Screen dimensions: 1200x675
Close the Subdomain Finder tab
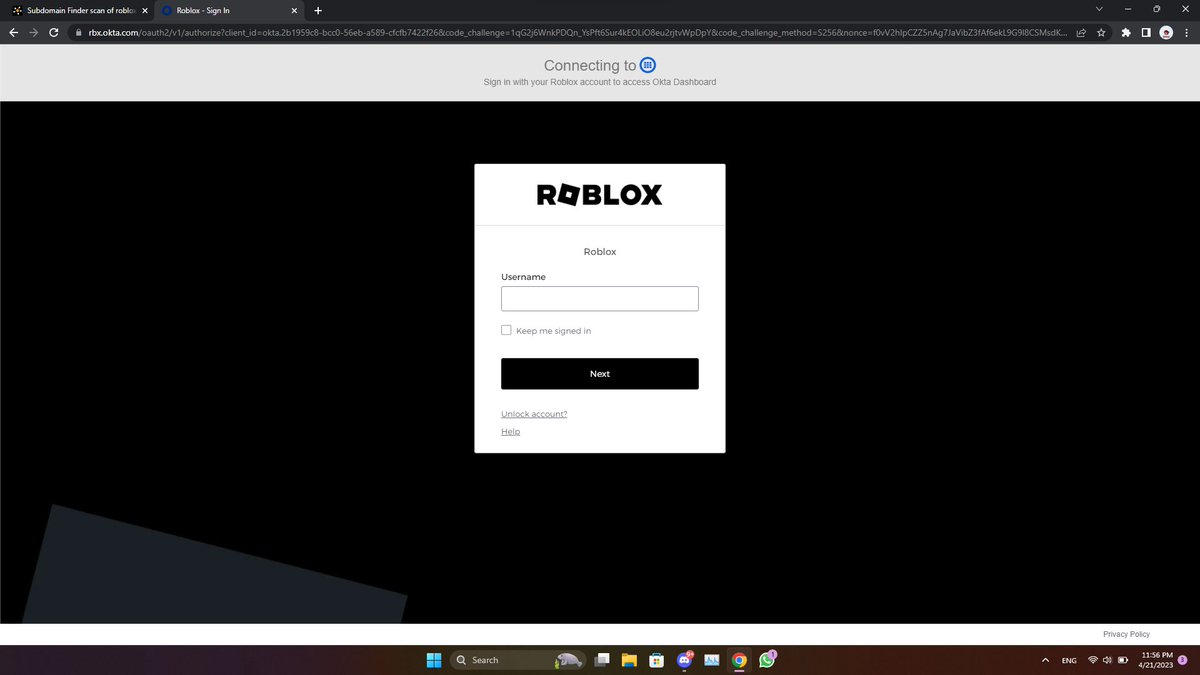[x=144, y=10]
